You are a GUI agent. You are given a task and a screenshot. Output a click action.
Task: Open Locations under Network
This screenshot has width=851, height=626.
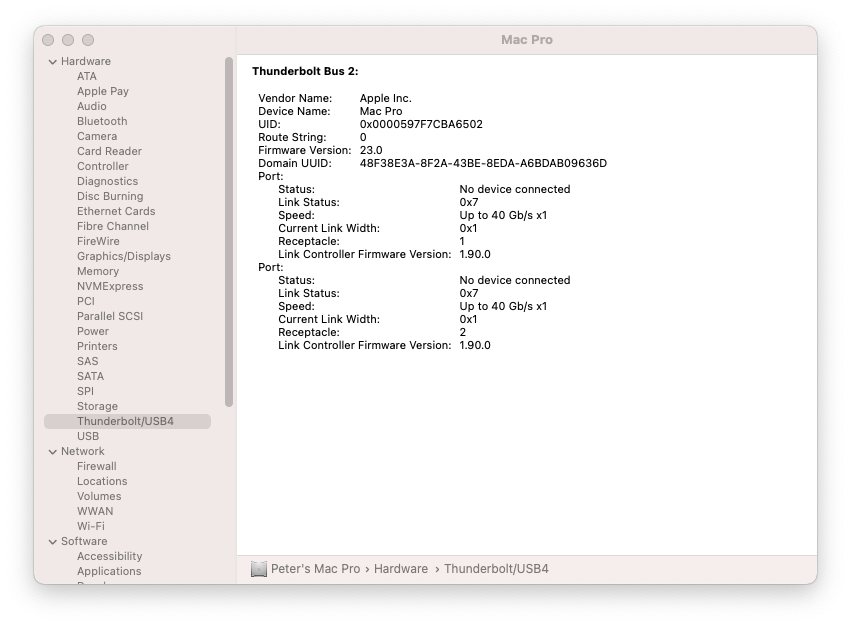click(x=102, y=482)
